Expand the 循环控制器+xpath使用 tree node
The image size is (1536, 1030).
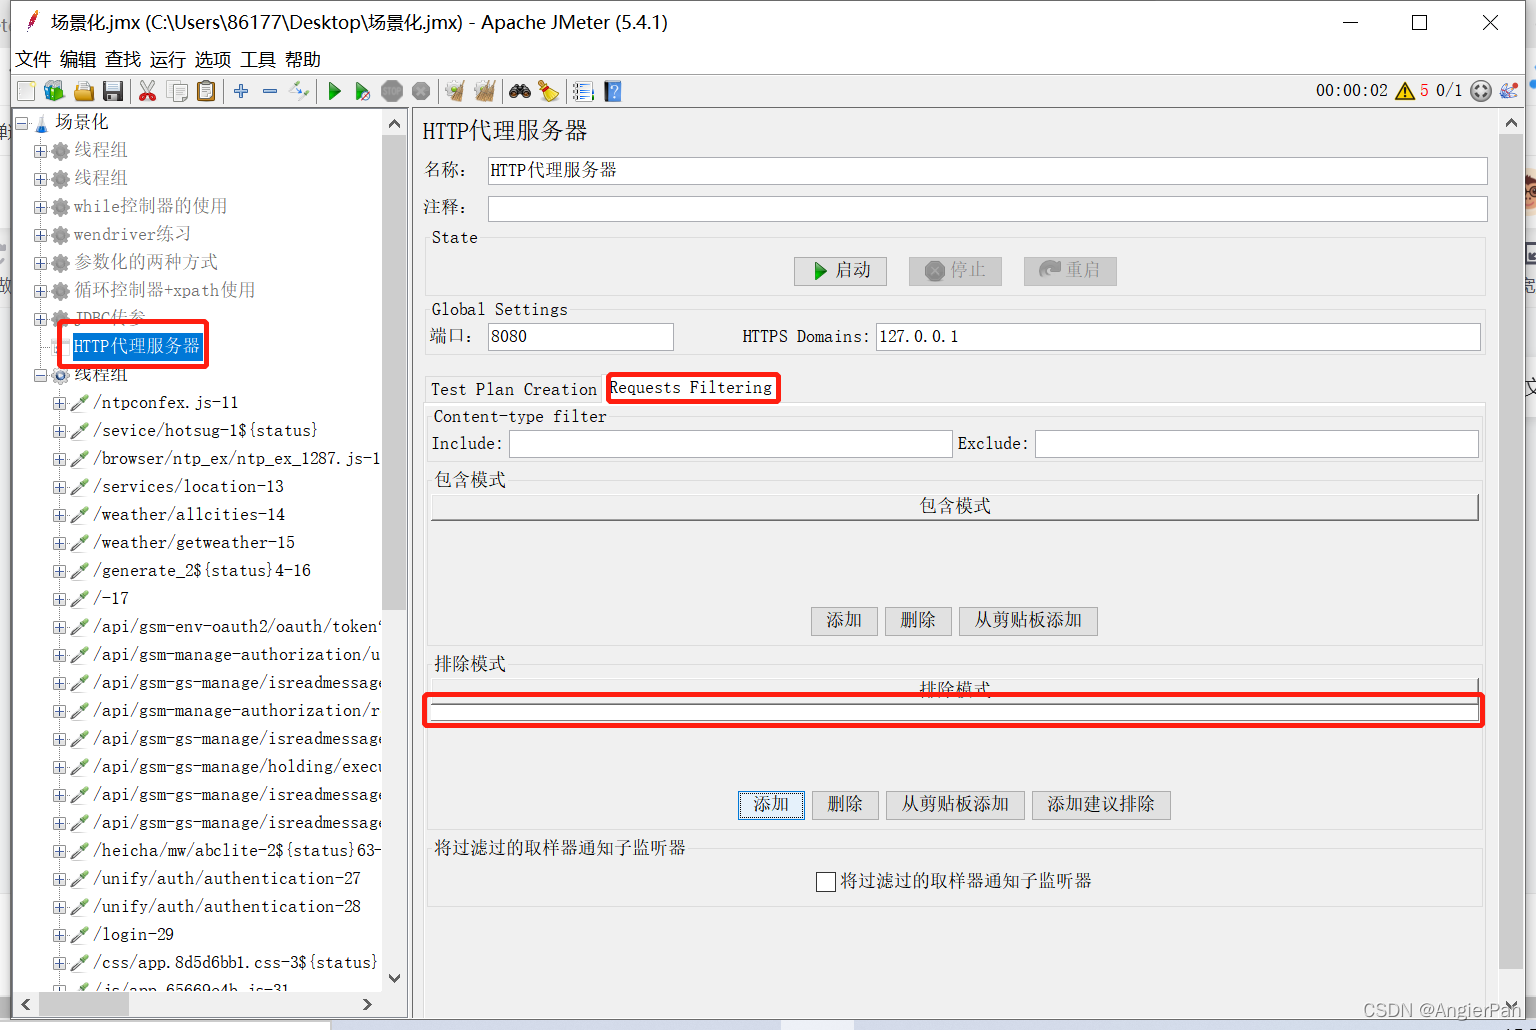tap(41, 291)
